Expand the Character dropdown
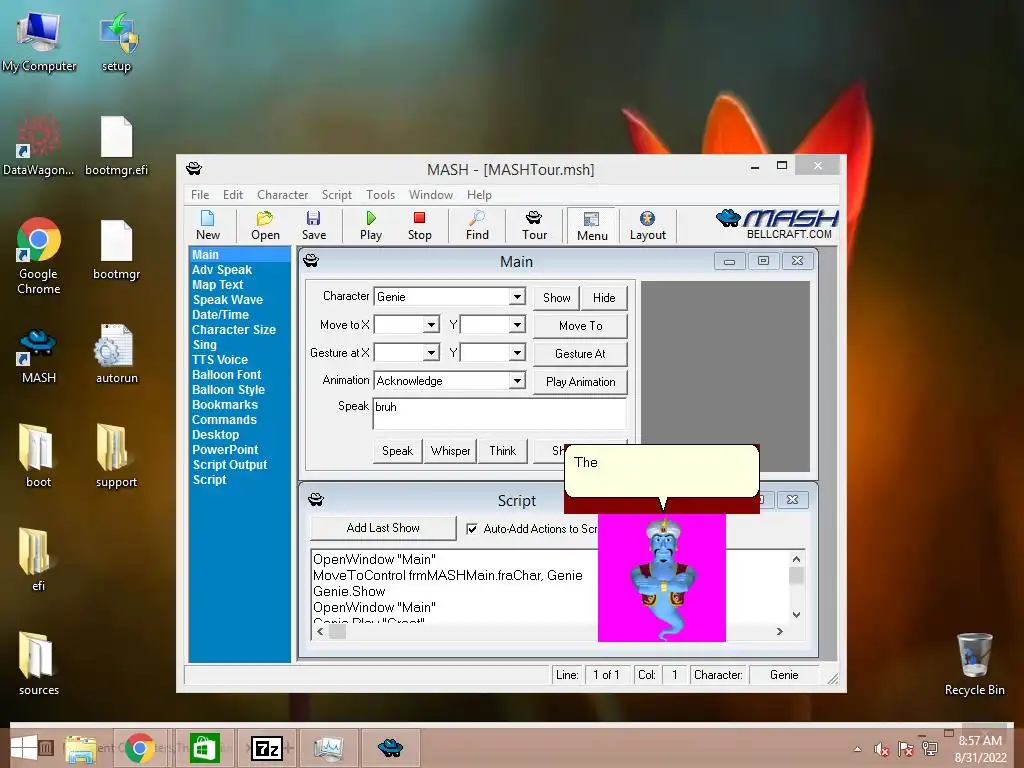This screenshot has width=1024, height=768. 517,296
